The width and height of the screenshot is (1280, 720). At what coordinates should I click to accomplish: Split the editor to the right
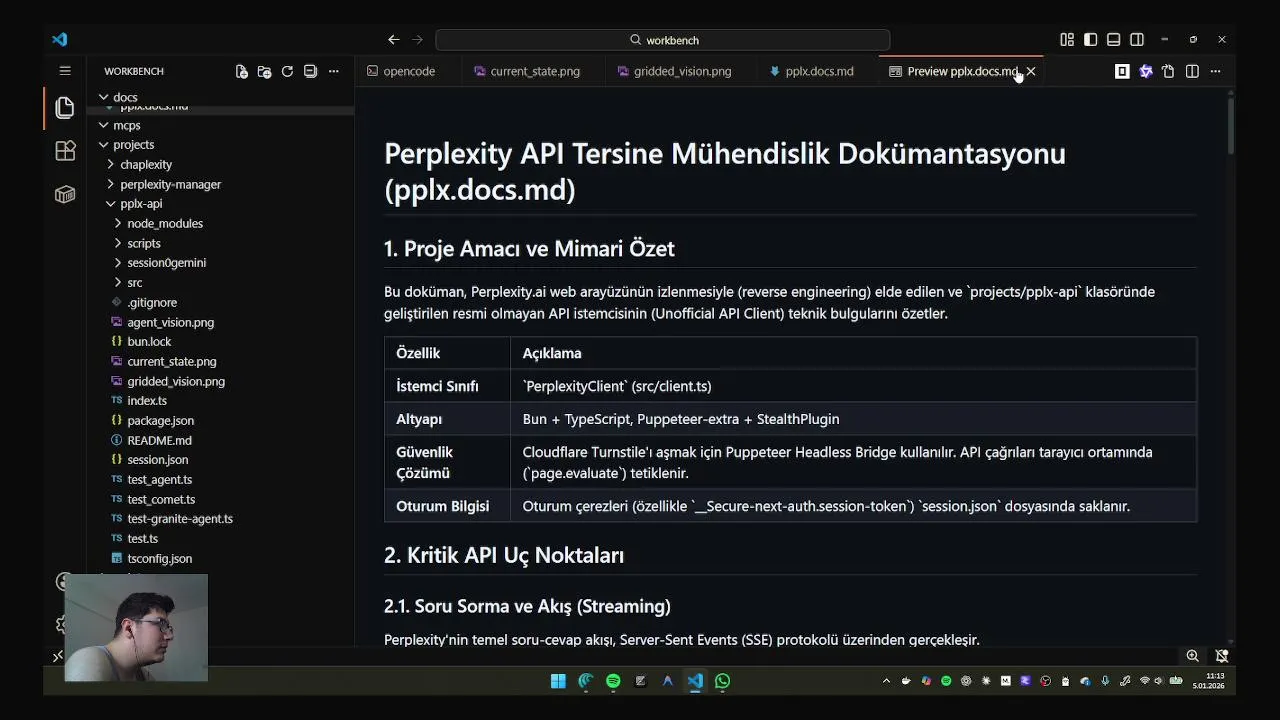[x=1192, y=71]
